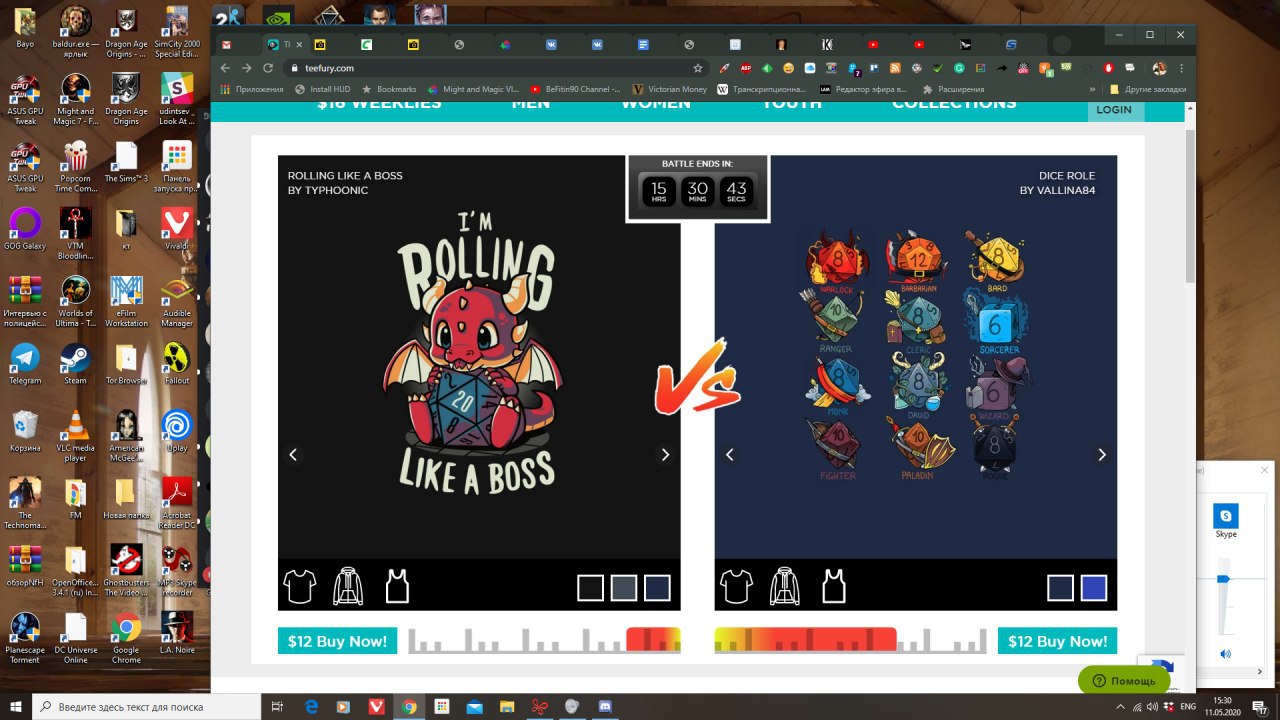Go forward in Chrome

pyautogui.click(x=246, y=68)
